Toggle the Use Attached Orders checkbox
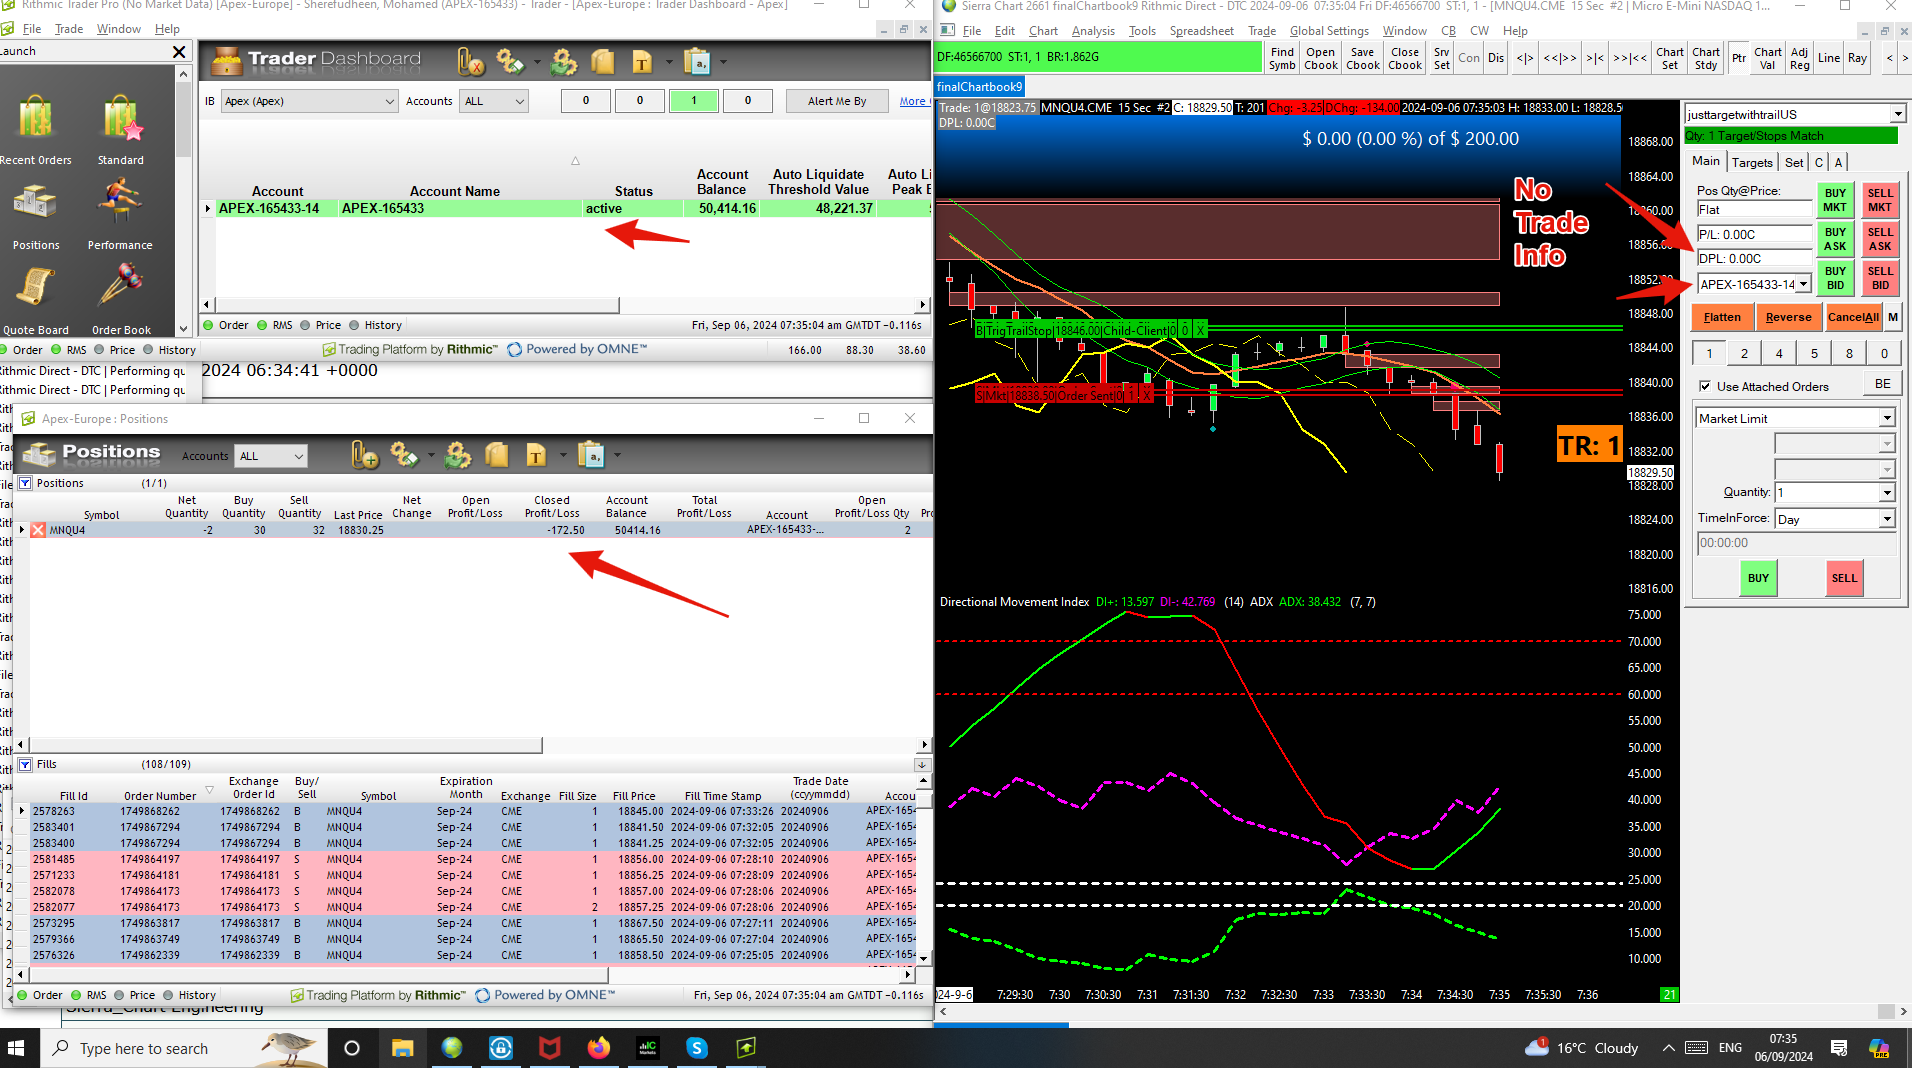This screenshot has width=1912, height=1068. pos(1705,386)
